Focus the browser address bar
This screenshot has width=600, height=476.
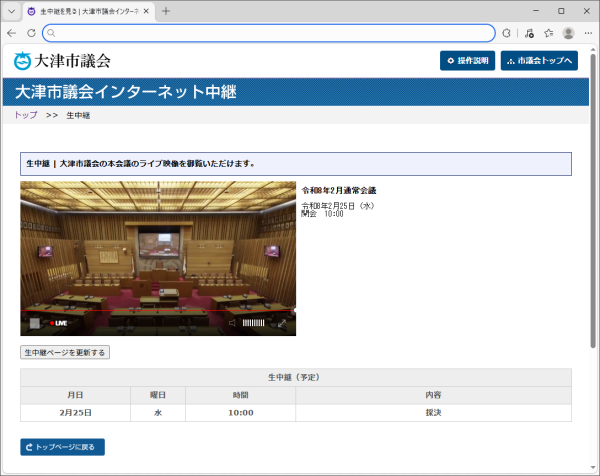(x=270, y=33)
